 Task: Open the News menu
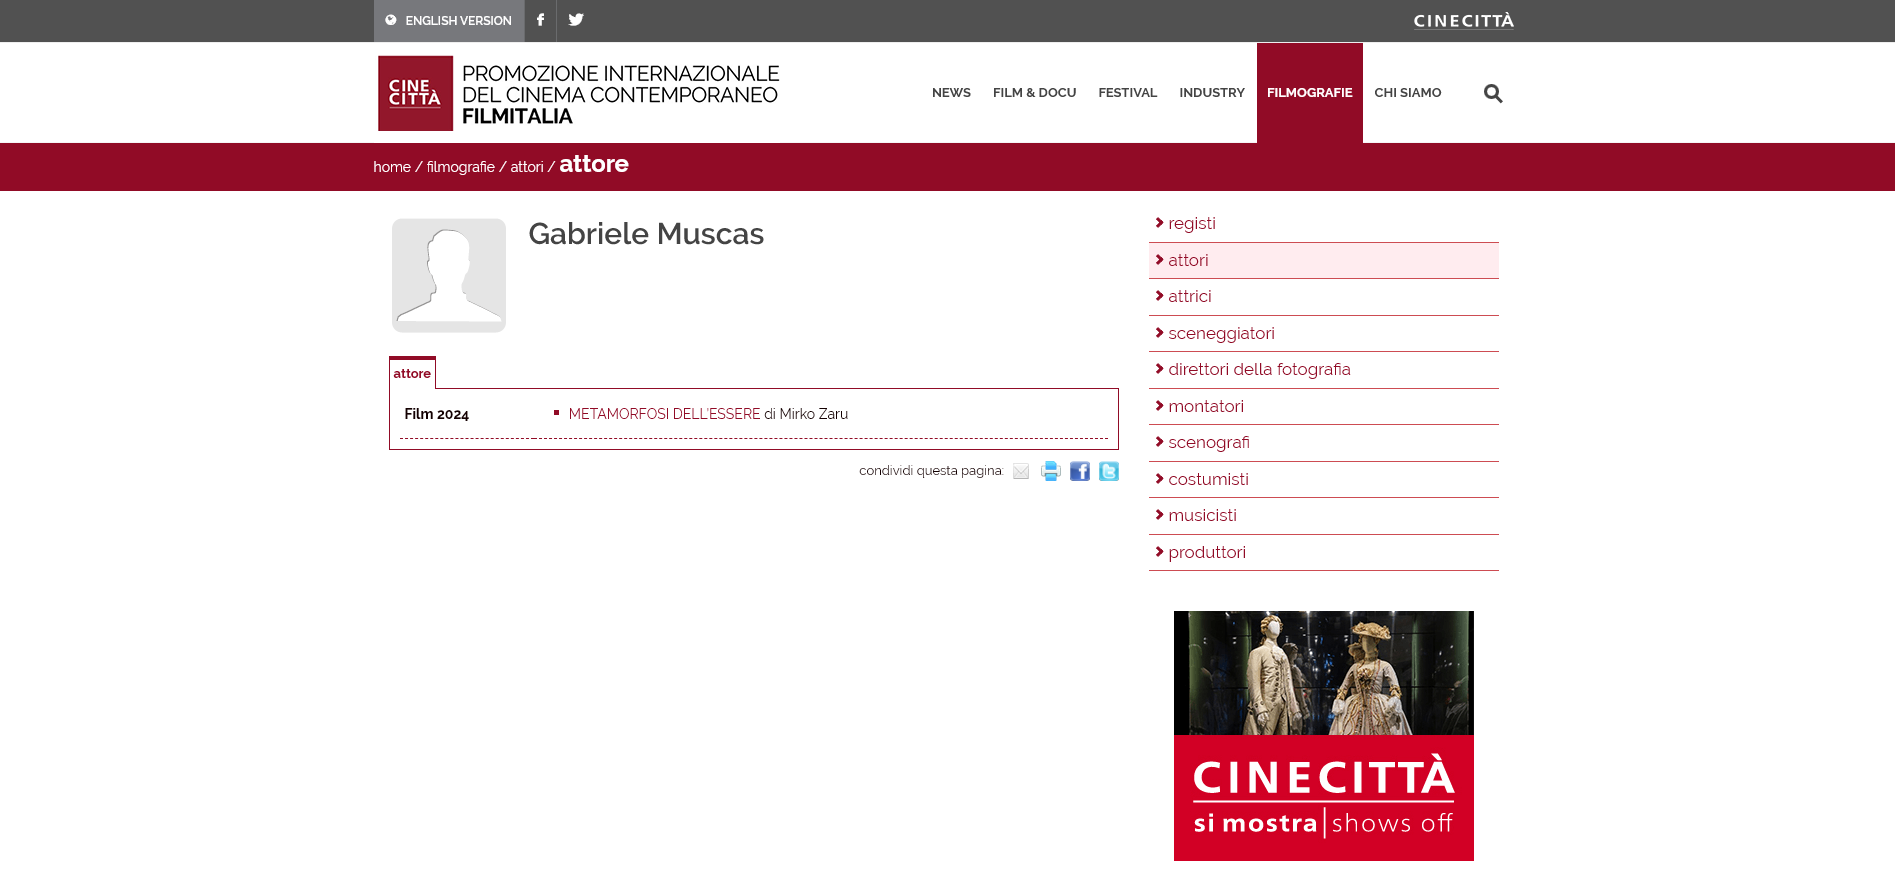point(951,93)
